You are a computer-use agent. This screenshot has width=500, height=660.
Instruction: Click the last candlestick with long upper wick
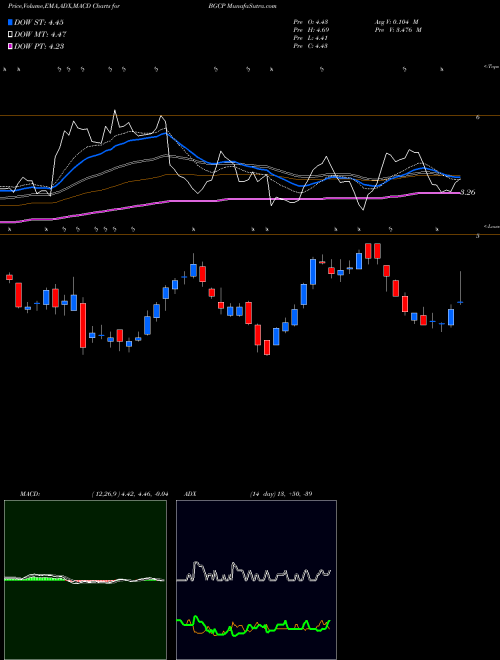click(460, 288)
